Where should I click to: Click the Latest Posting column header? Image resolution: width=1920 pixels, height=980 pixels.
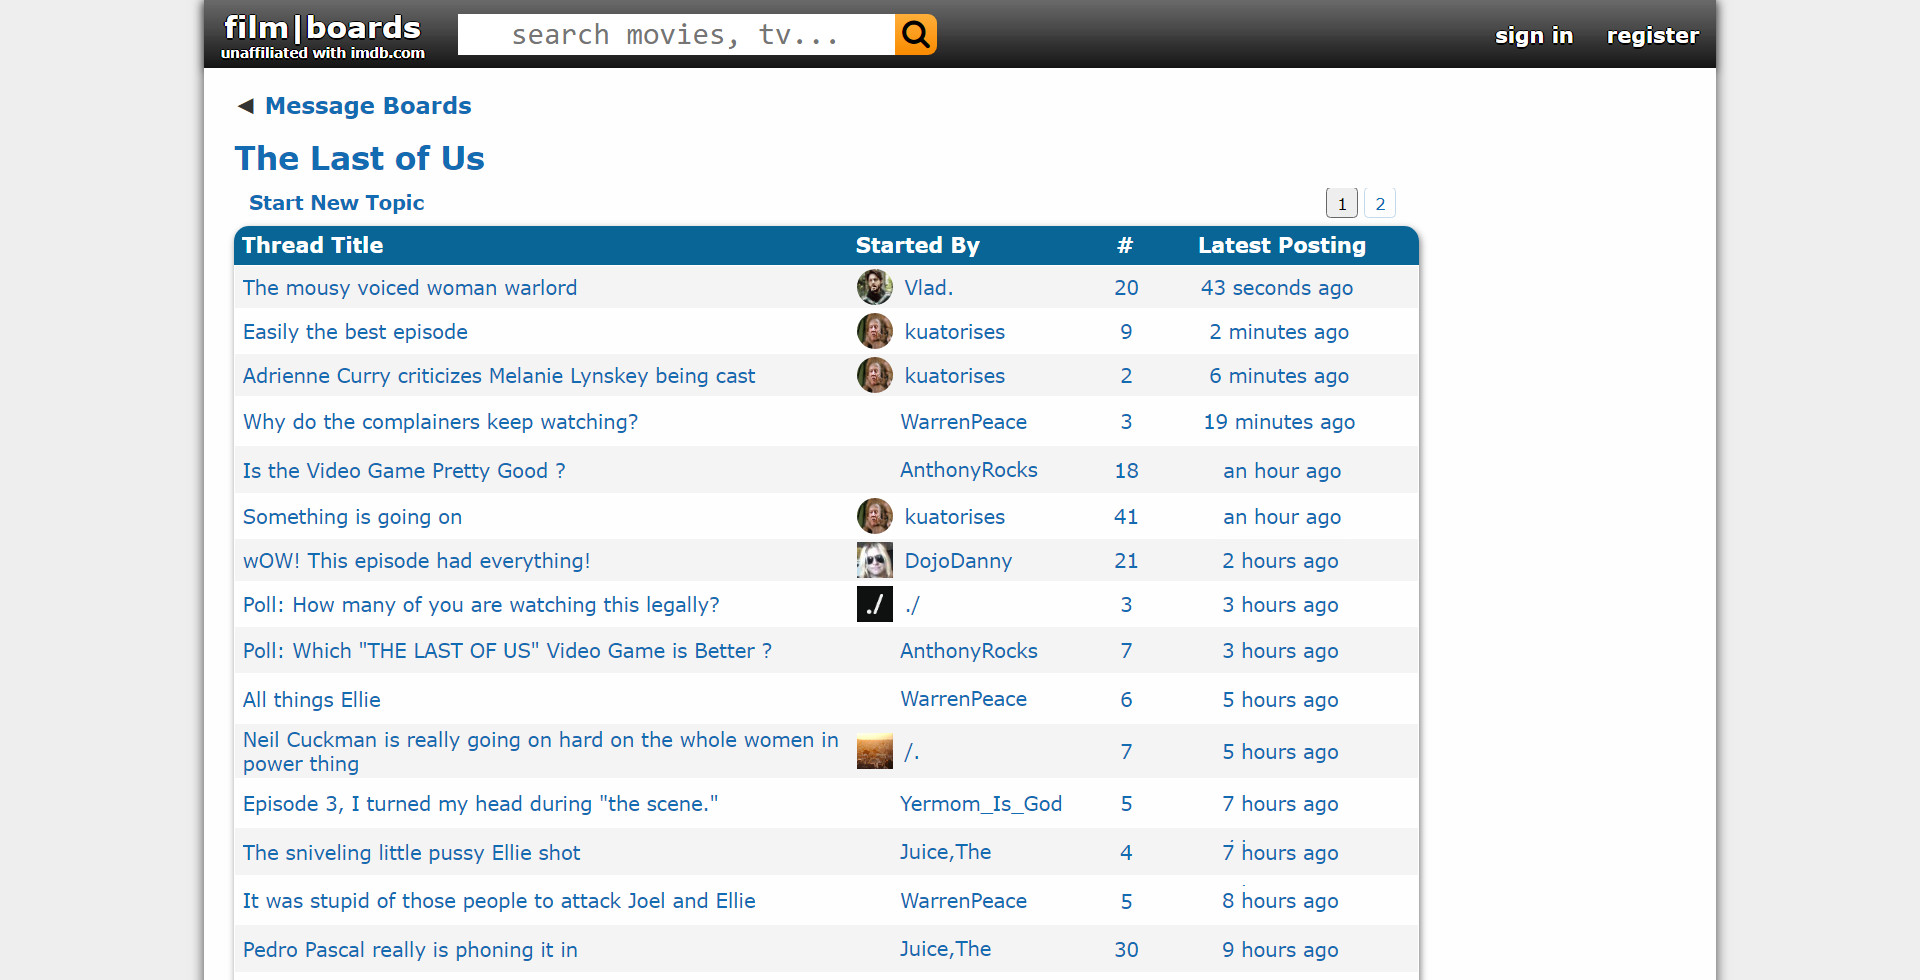point(1282,246)
